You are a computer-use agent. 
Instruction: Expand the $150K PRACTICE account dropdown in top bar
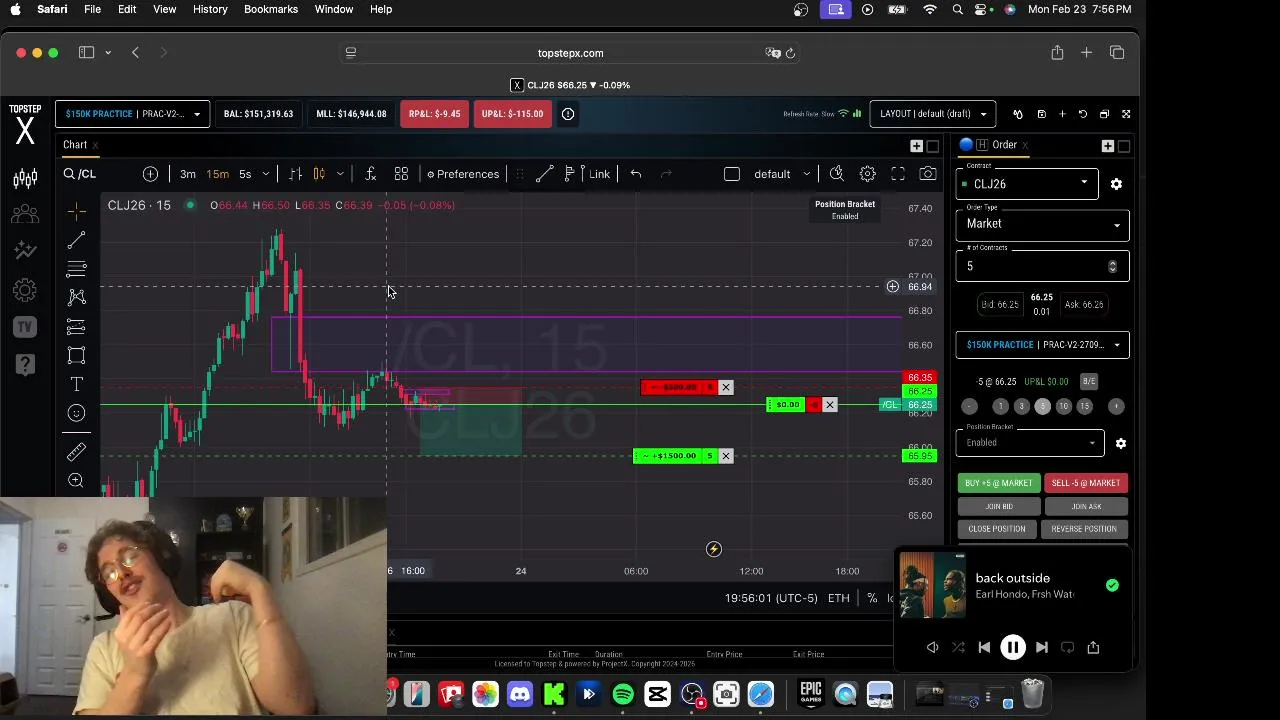coord(133,114)
